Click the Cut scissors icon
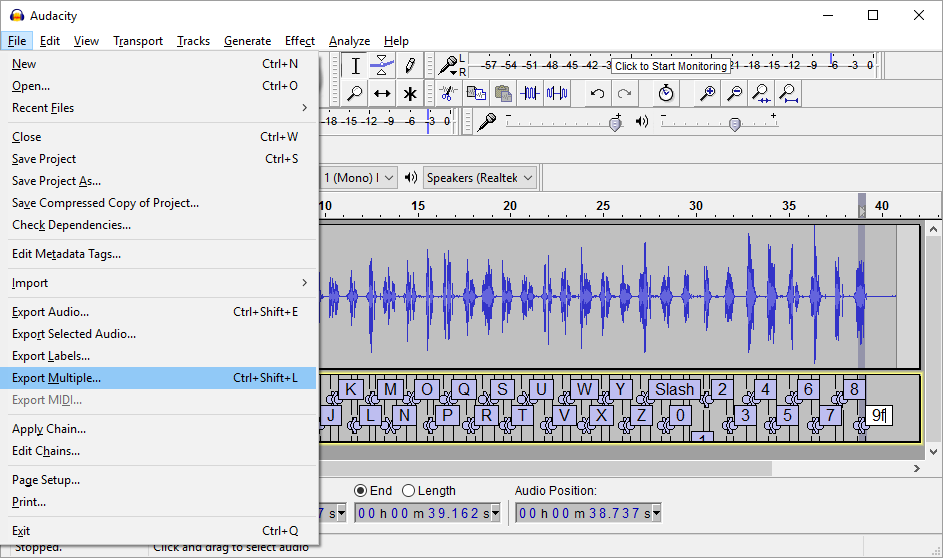This screenshot has height=558, width=943. coord(447,93)
